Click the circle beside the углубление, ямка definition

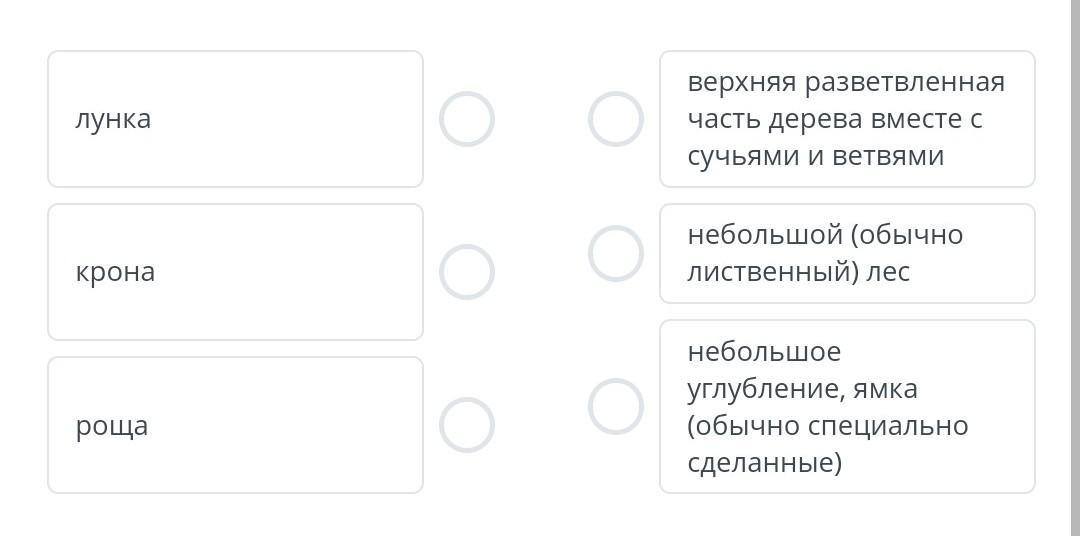[615, 406]
